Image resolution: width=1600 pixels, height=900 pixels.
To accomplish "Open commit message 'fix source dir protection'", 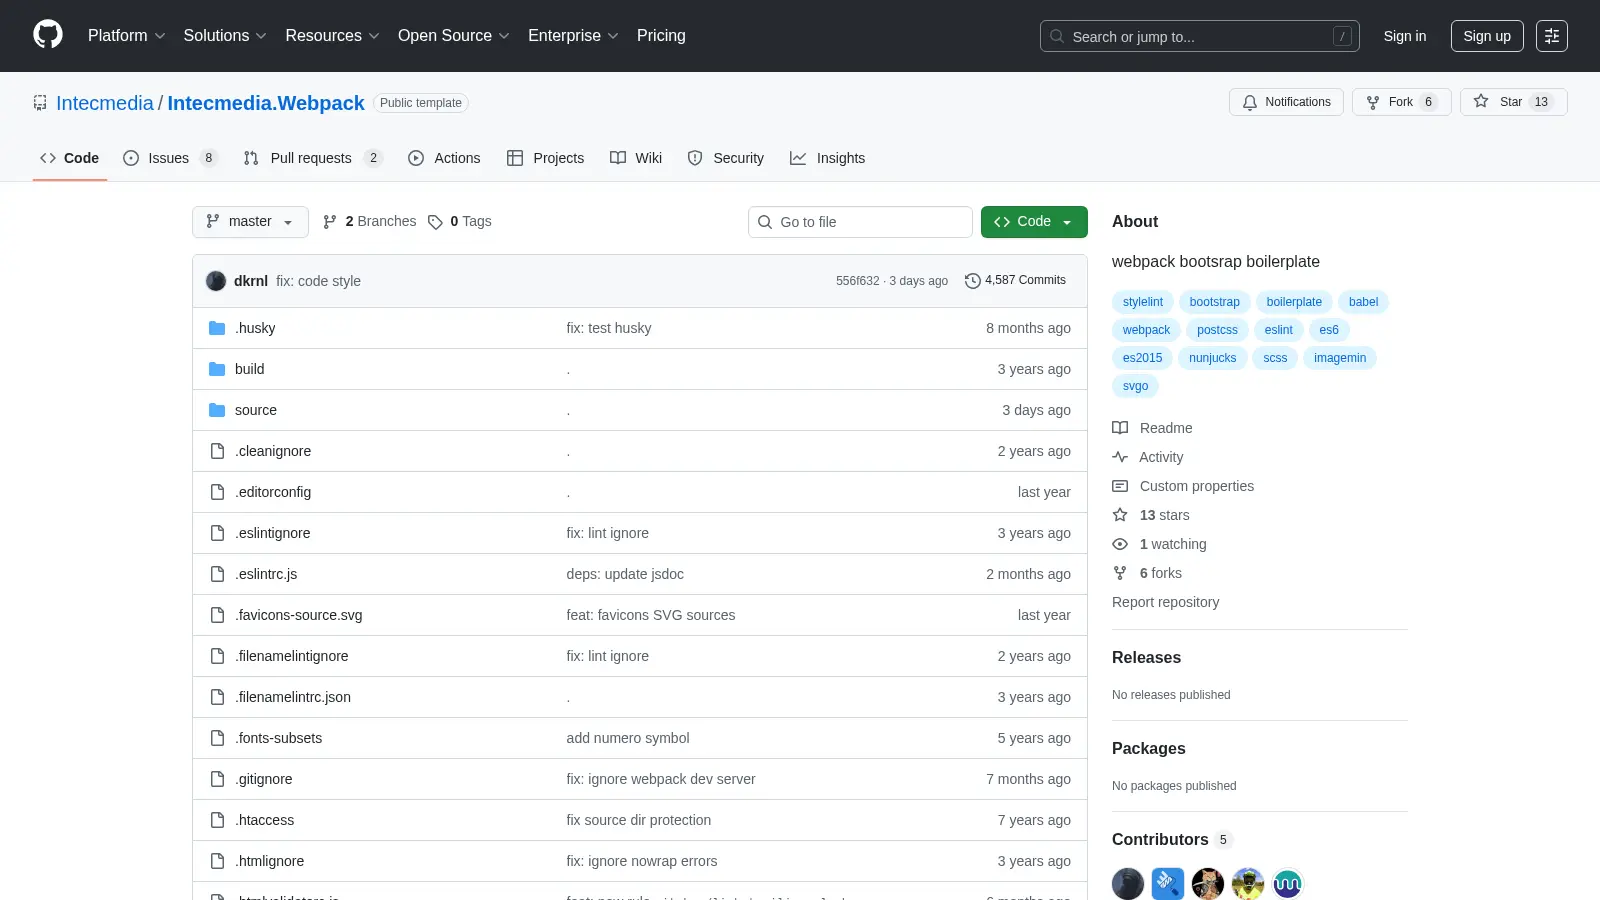I will 639,820.
